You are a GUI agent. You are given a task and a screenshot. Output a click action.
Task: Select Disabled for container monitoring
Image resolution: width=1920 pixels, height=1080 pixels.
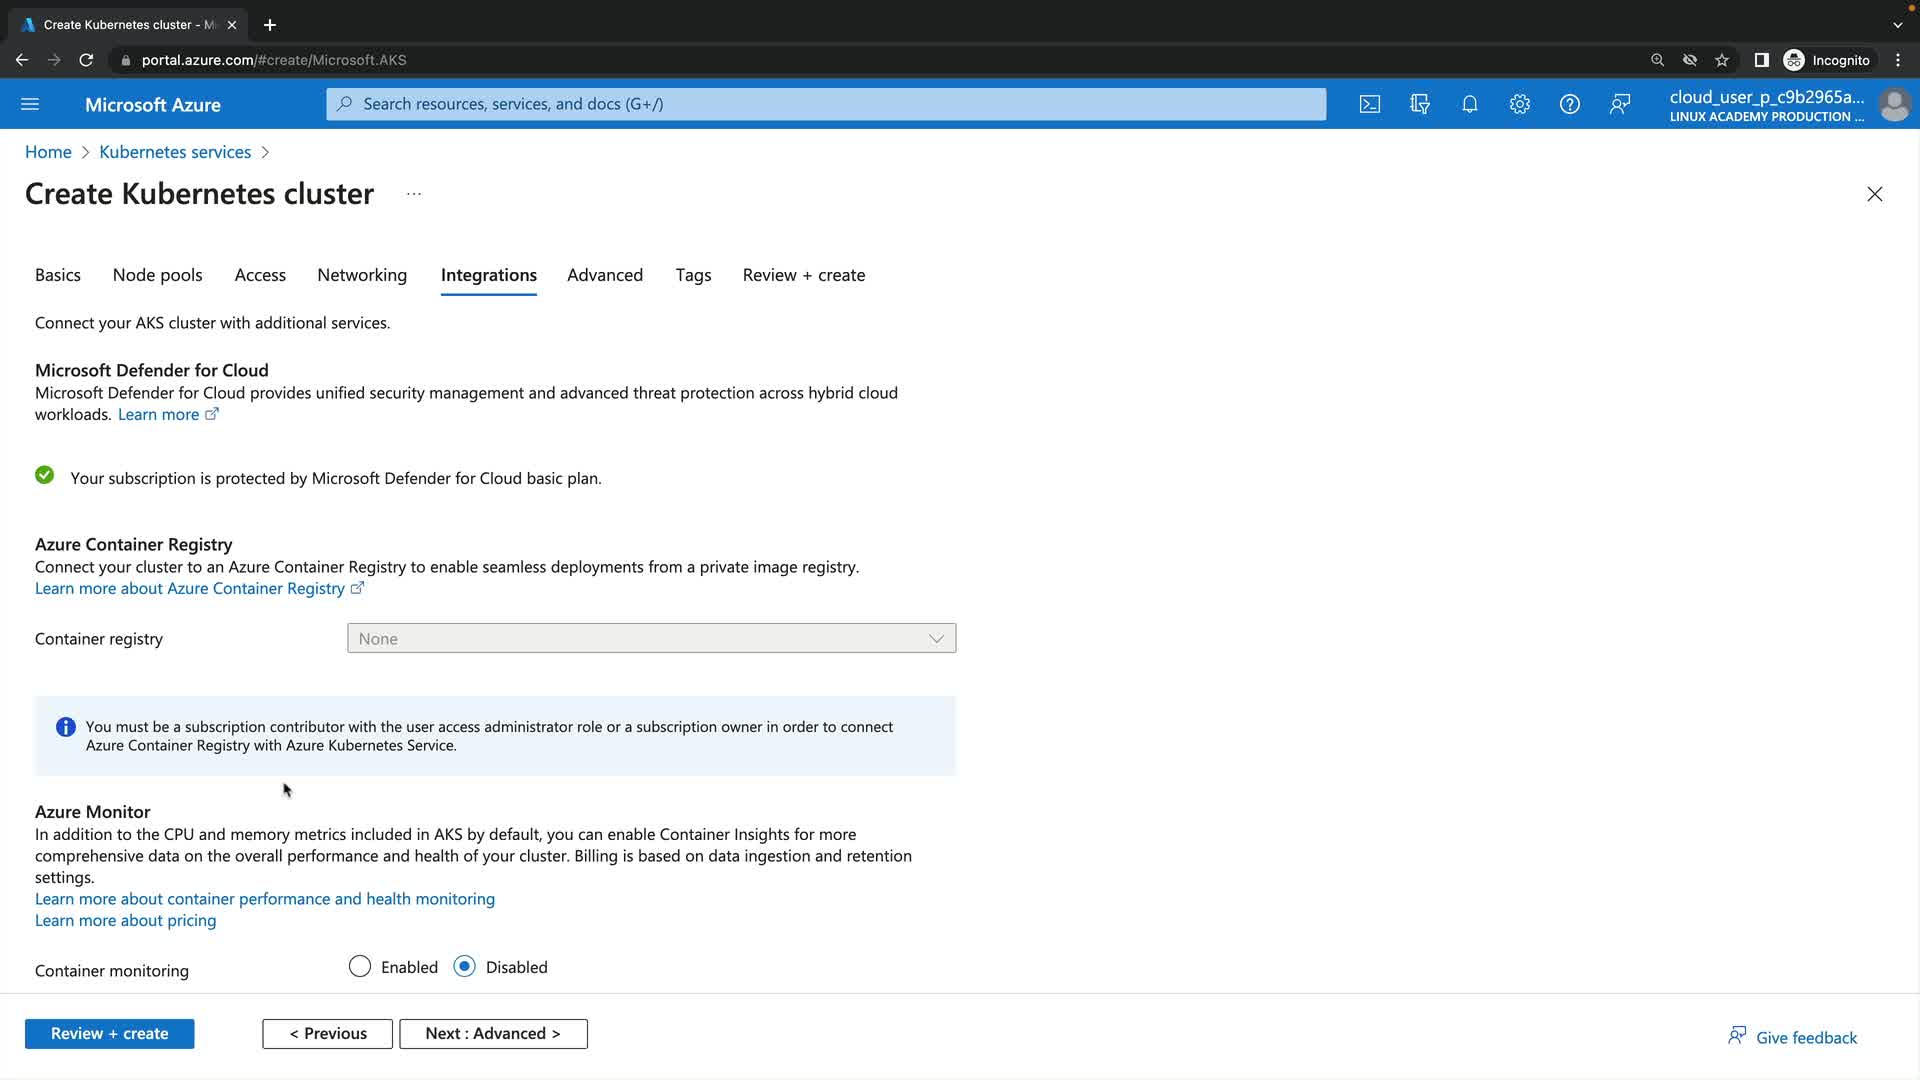[x=465, y=966]
